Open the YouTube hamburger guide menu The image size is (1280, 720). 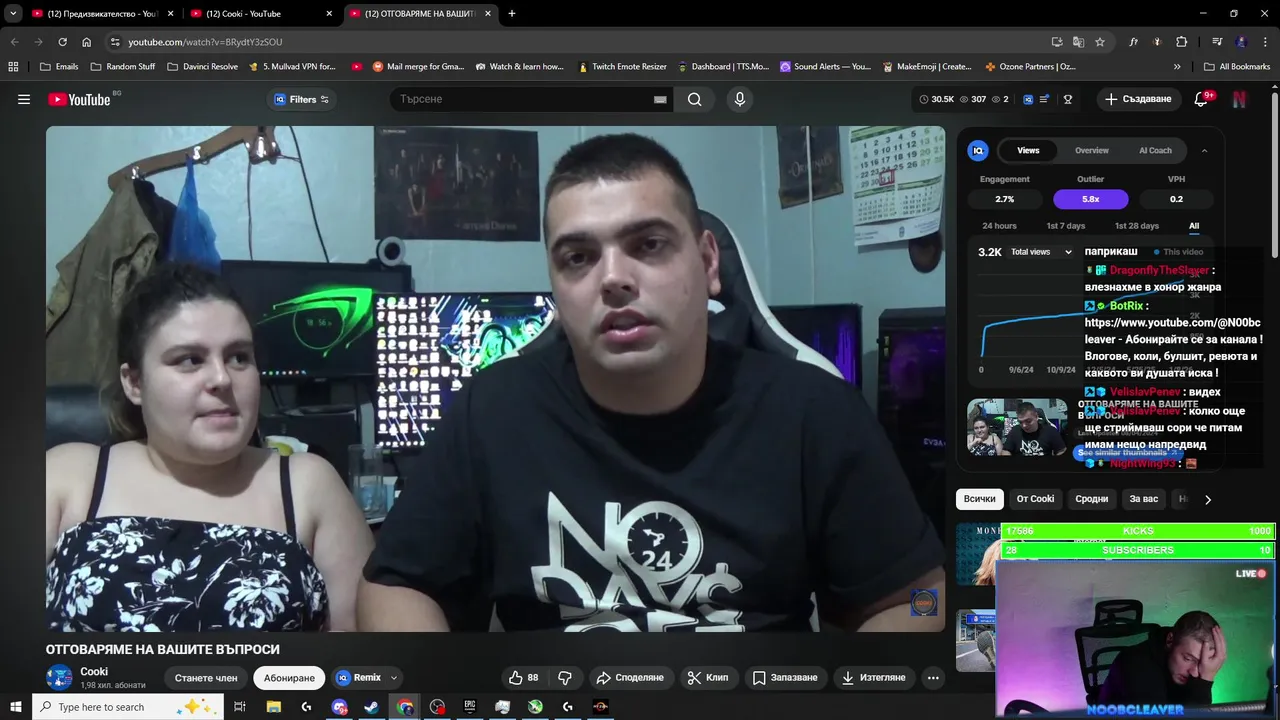24,99
